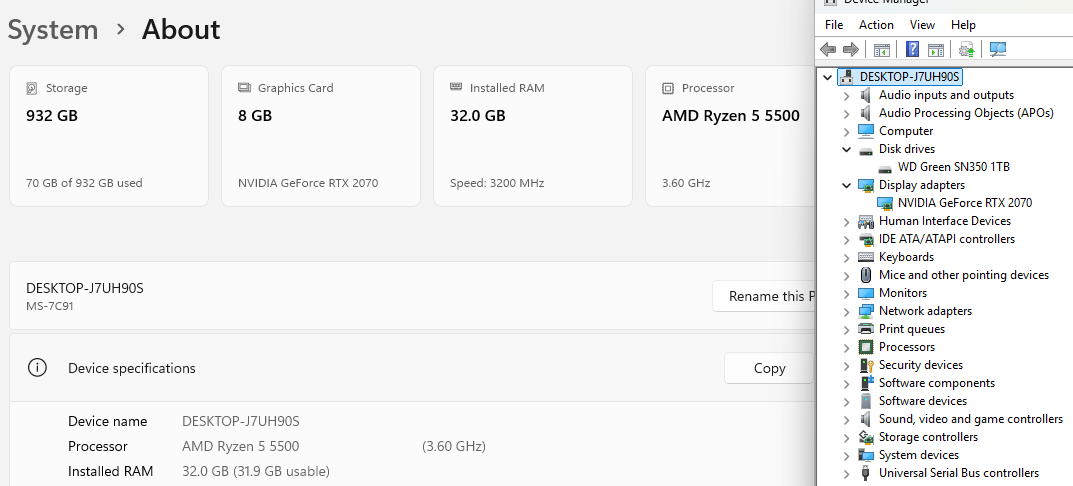Screen dimensions: 1073x486
Task: Open the File menu in Device Manager
Action: (834, 25)
